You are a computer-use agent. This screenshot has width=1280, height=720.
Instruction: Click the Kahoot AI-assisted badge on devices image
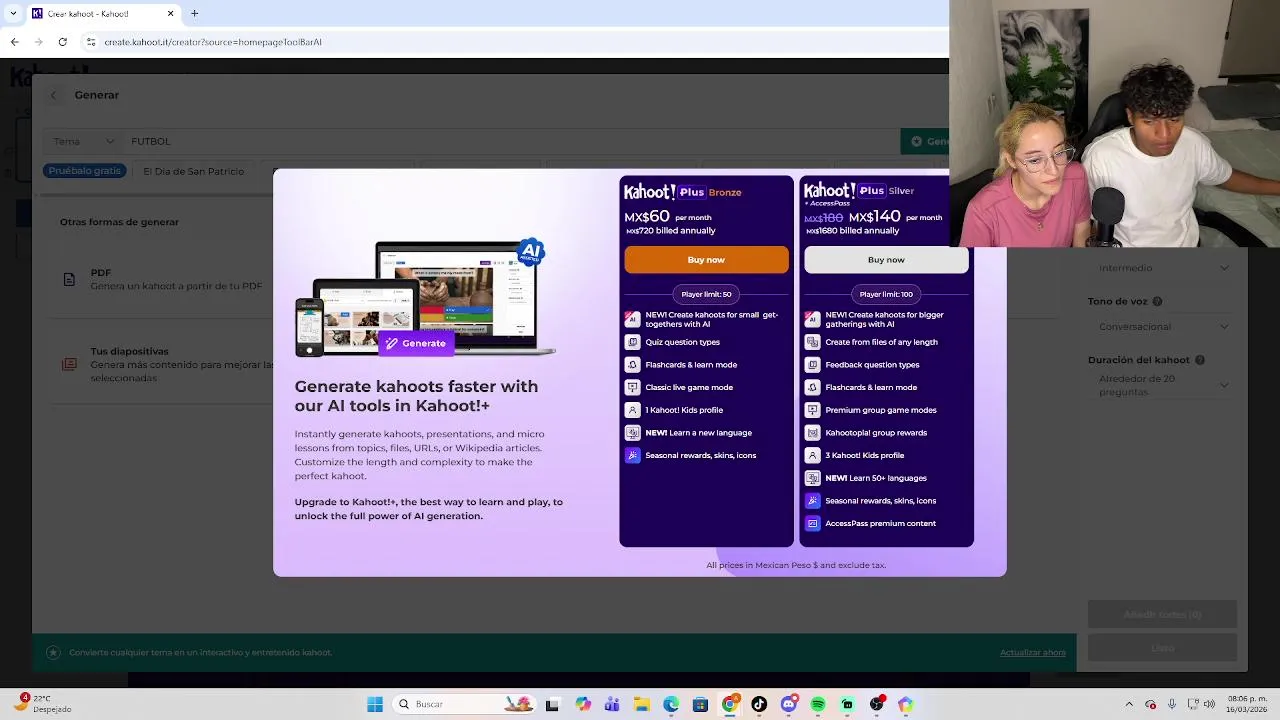pyautogui.click(x=530, y=251)
